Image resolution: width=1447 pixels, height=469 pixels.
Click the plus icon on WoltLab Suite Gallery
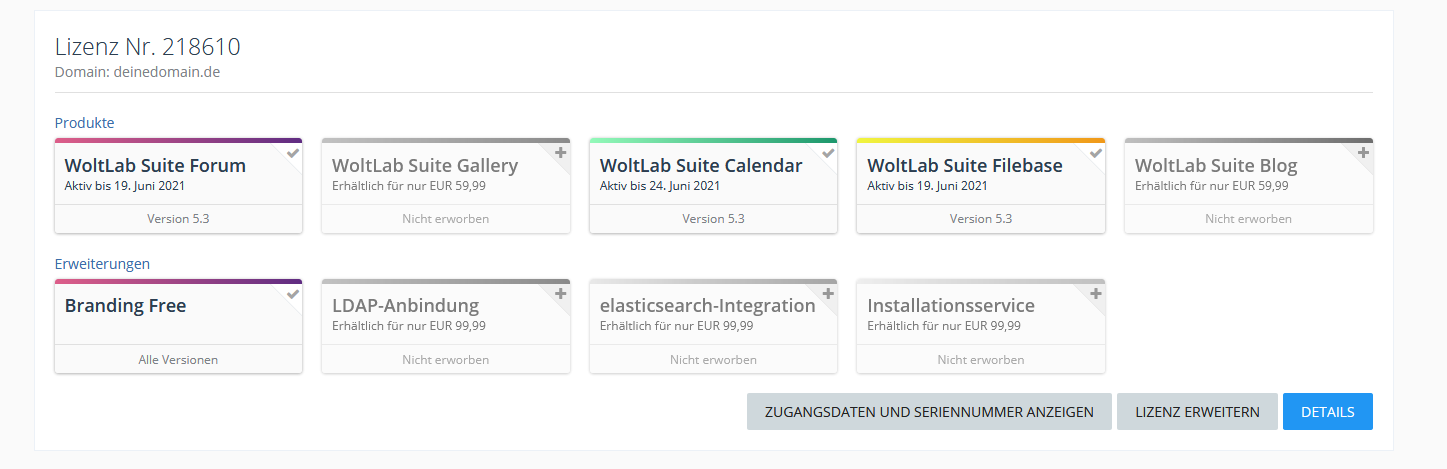point(560,153)
